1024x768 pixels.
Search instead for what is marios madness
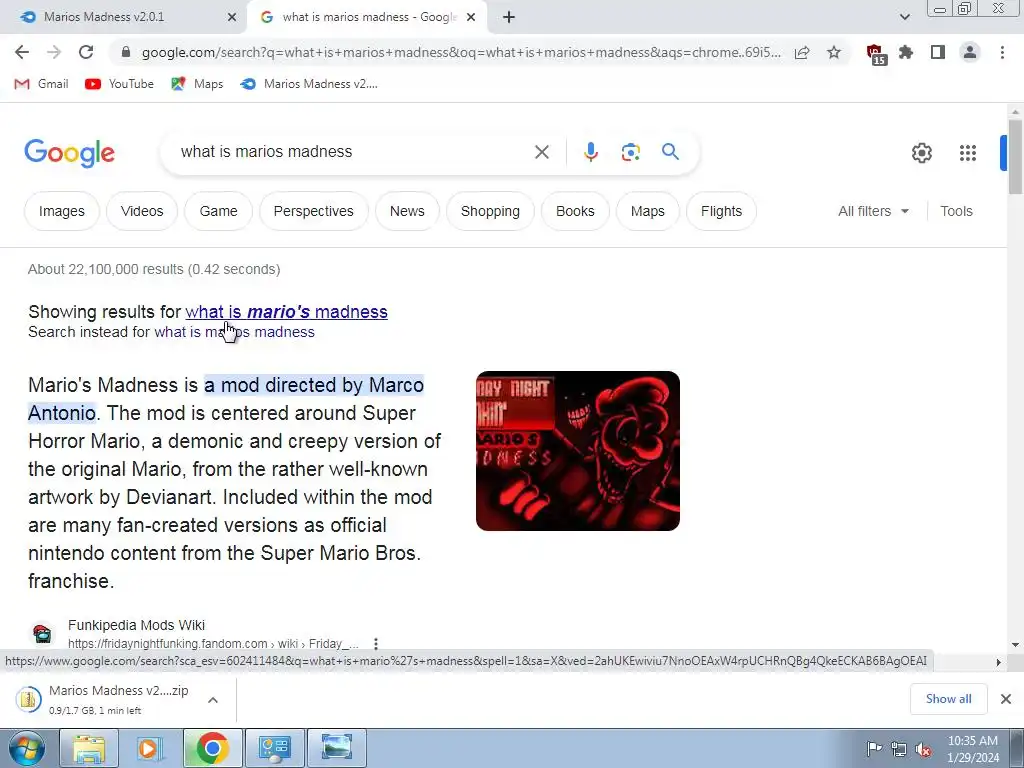coord(234,332)
